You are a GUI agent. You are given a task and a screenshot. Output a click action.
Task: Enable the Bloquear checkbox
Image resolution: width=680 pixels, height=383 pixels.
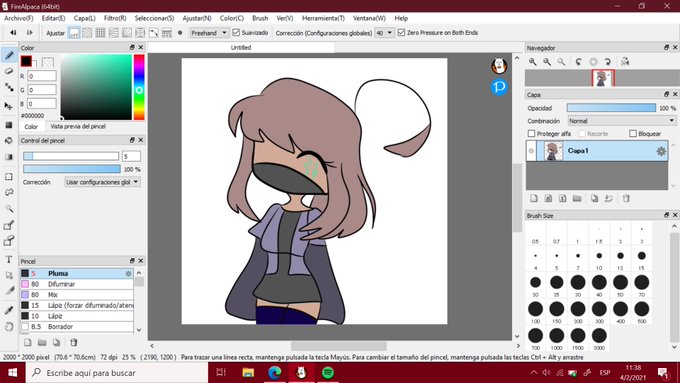[x=633, y=134]
